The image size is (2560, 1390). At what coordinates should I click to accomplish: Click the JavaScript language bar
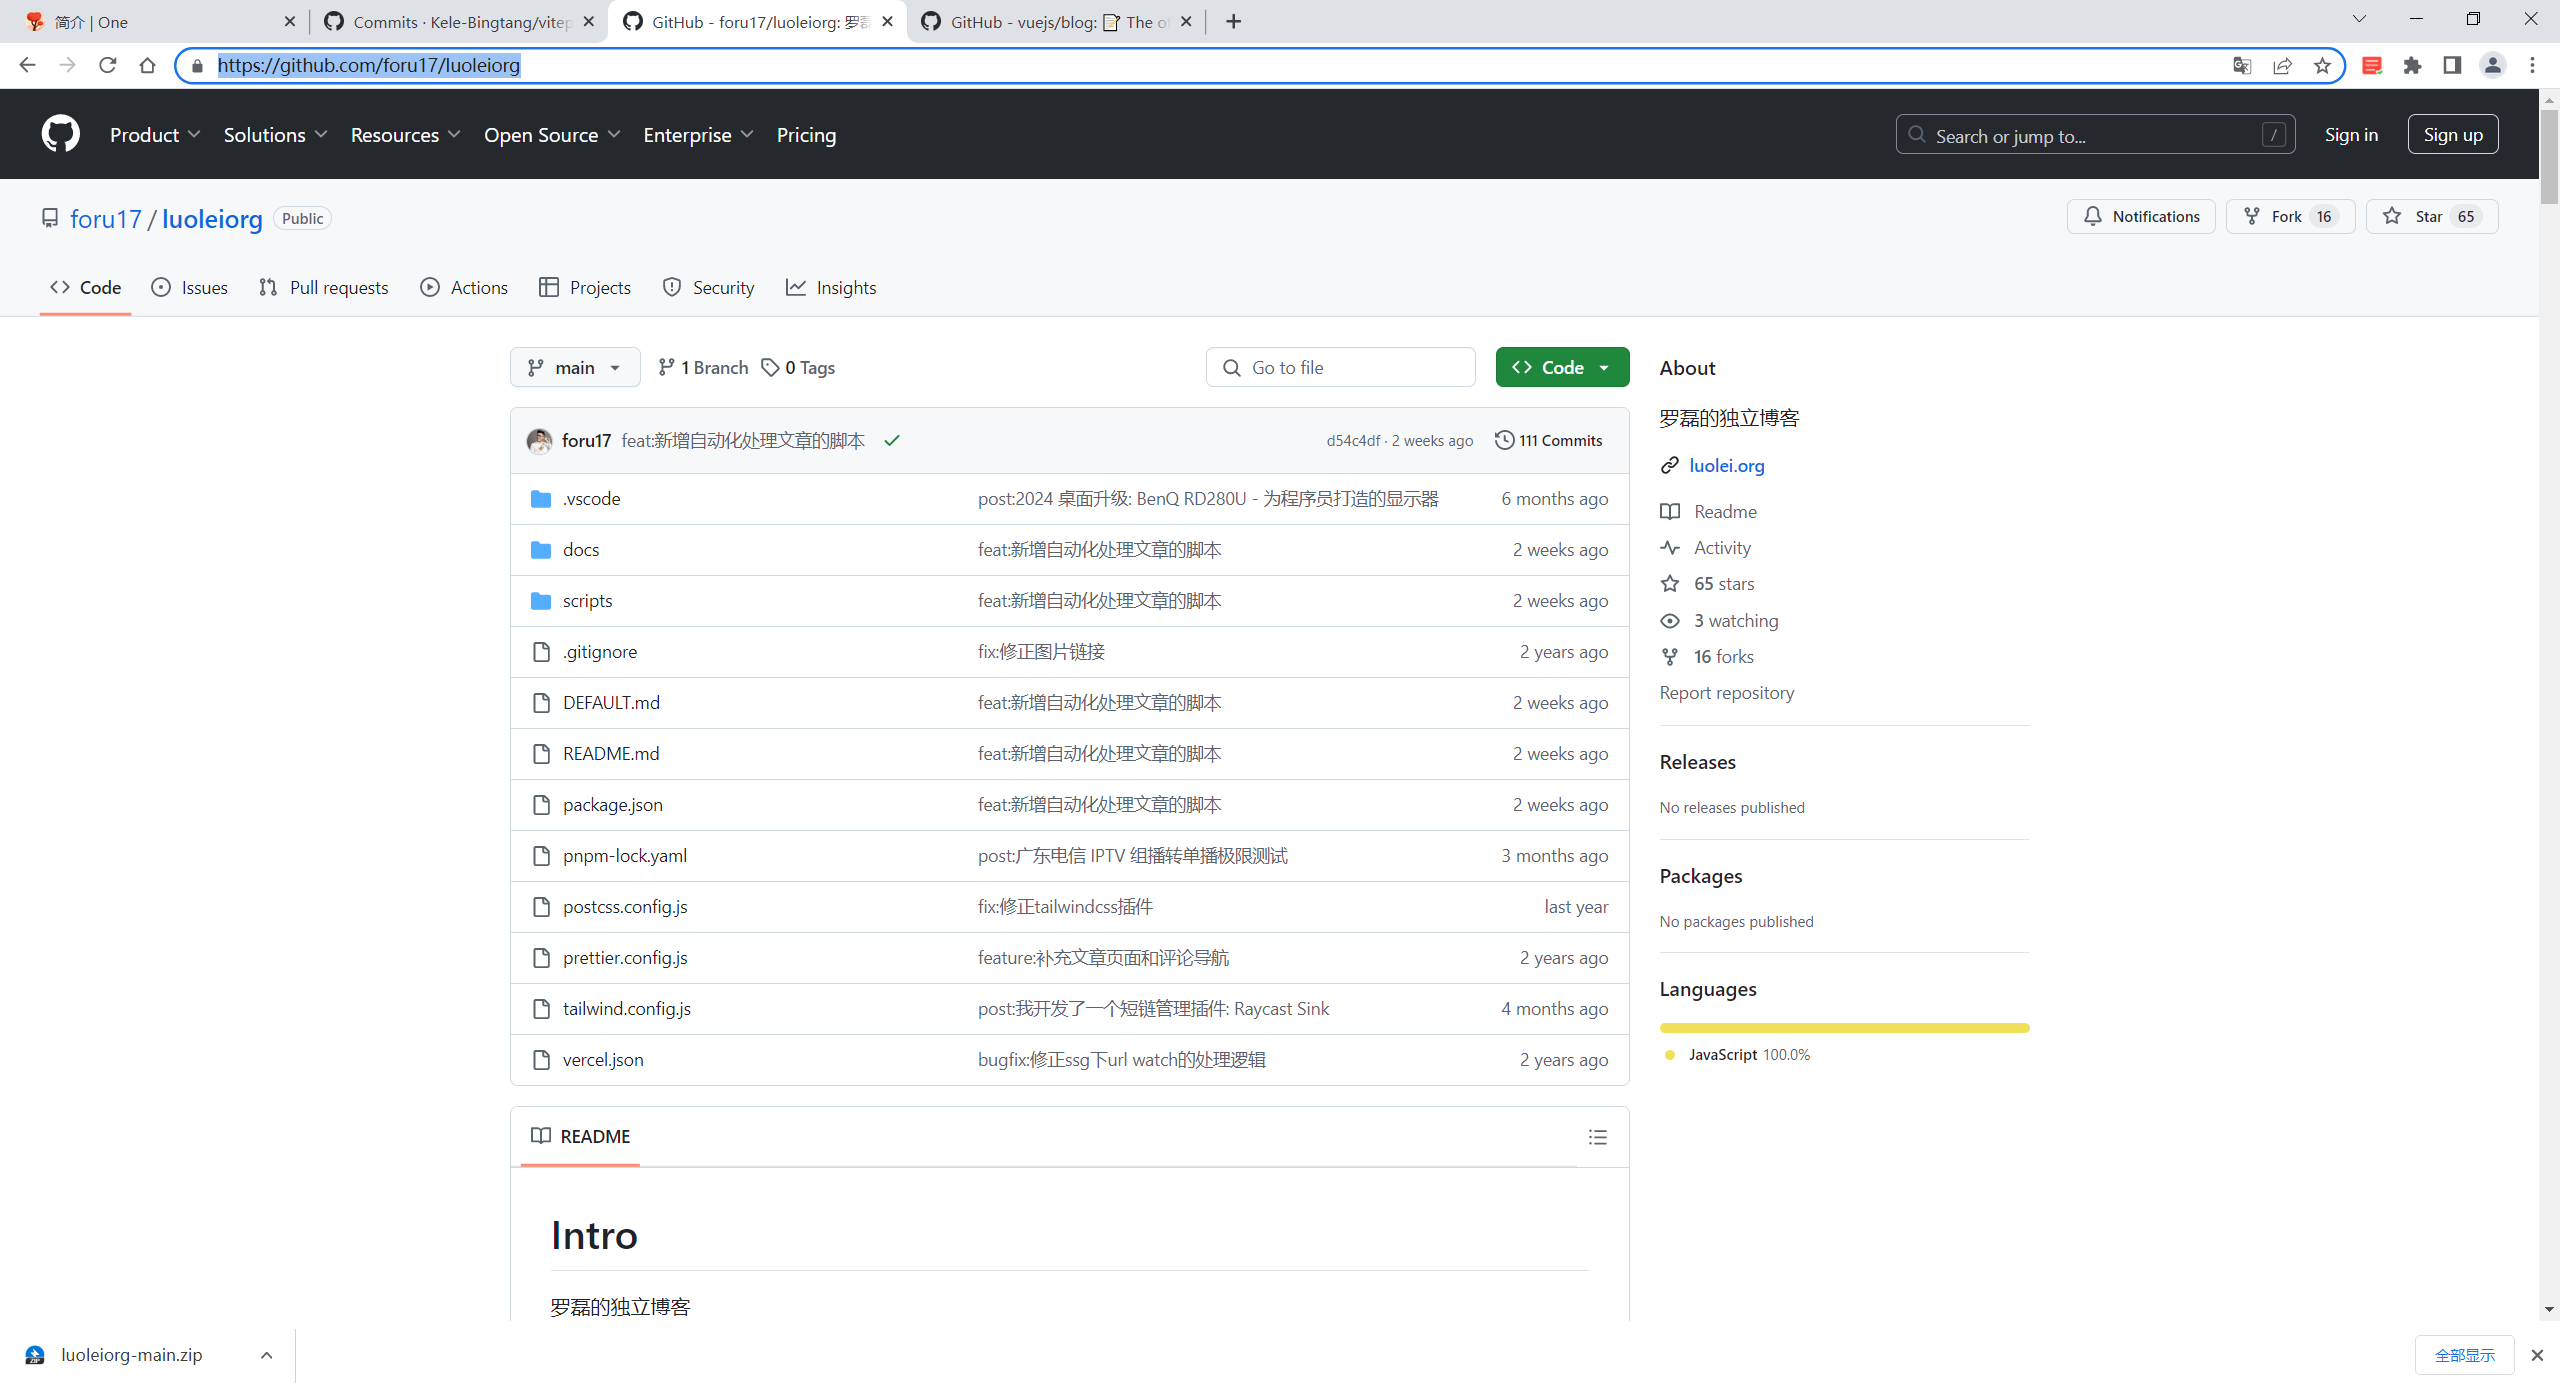[1844, 1027]
